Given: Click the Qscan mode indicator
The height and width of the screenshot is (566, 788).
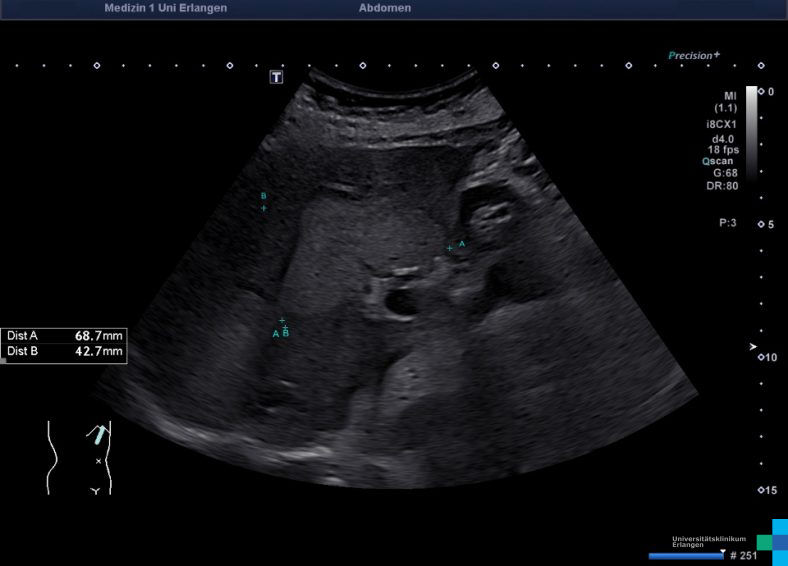Looking at the screenshot, I should tap(719, 160).
